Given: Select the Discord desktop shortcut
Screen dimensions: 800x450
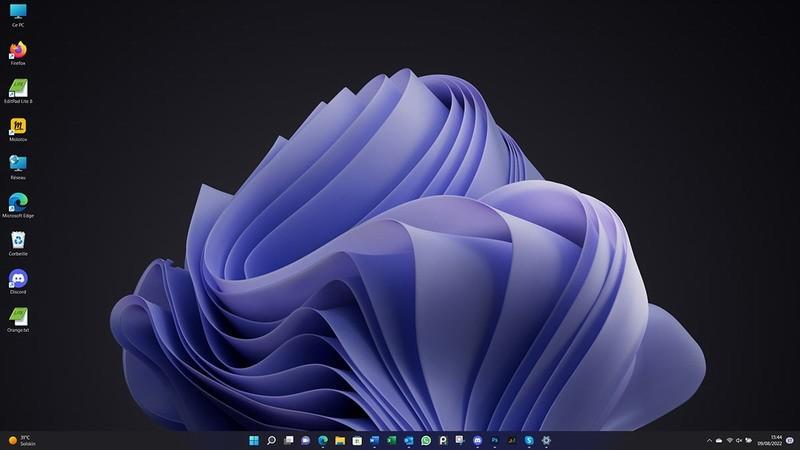Looking at the screenshot, I should [18, 282].
